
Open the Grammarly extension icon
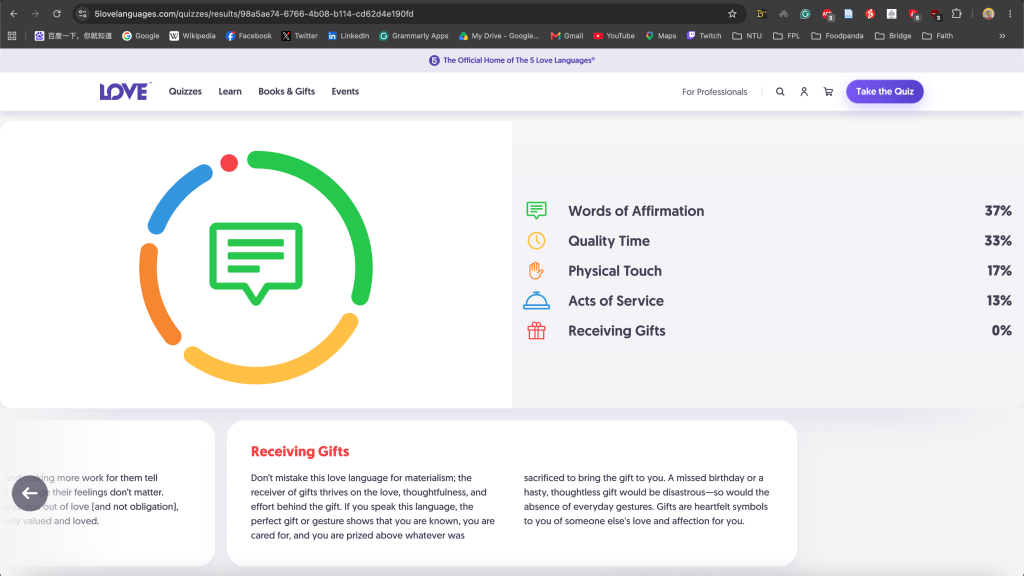(x=805, y=14)
